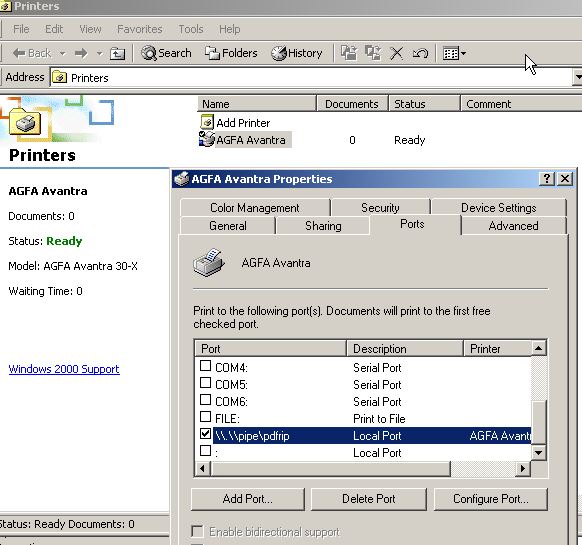Viewport: 582px width, 545px height.
Task: Enable the FILE: print to file port
Action: (x=205, y=417)
